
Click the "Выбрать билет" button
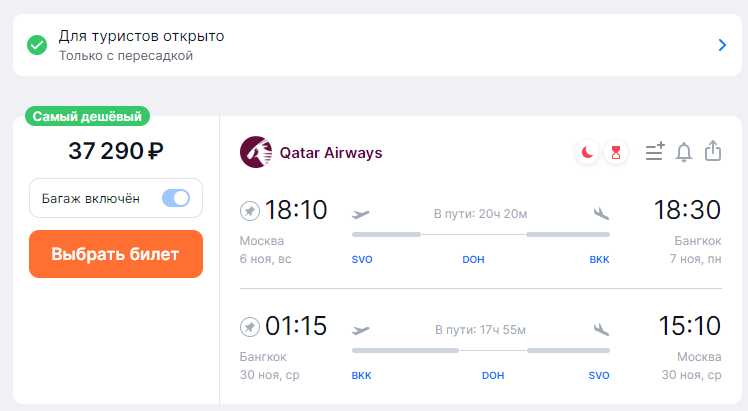point(116,254)
